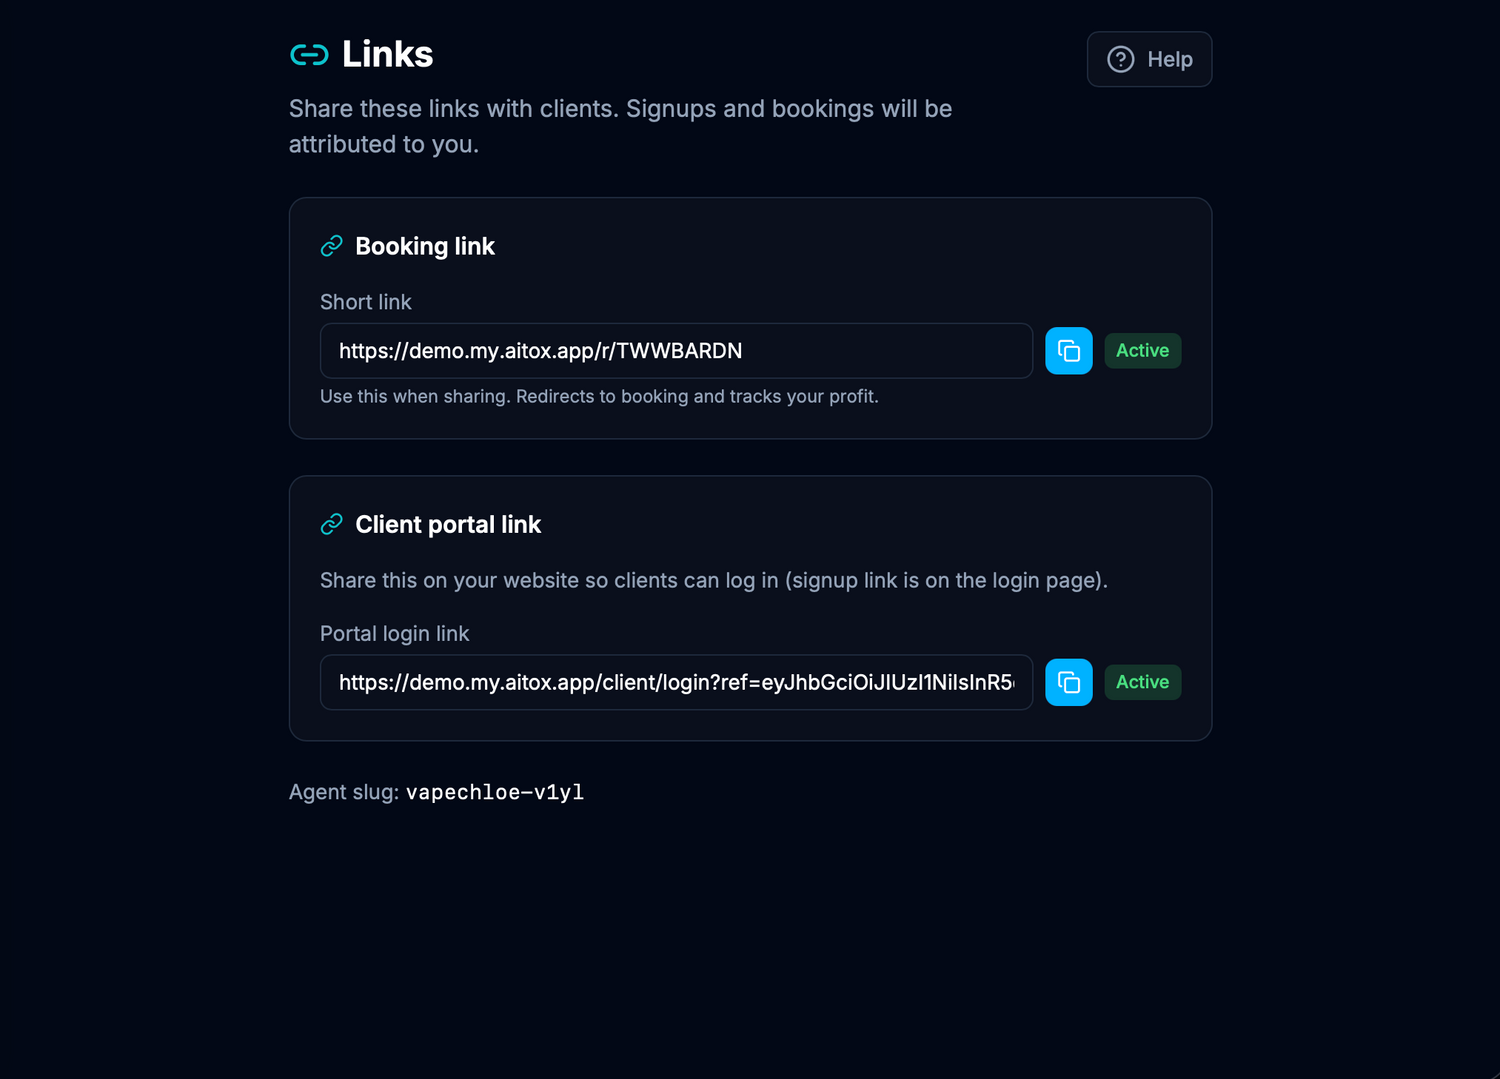Click the large Links header chain icon
This screenshot has width=1500, height=1079.
click(x=309, y=55)
